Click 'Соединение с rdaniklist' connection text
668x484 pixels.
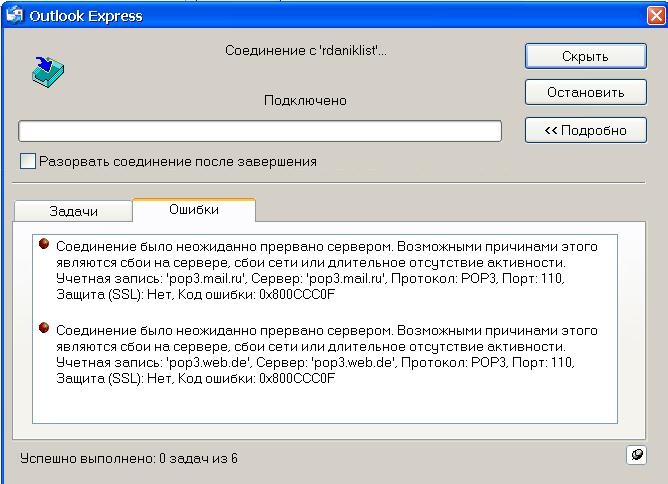tap(305, 50)
